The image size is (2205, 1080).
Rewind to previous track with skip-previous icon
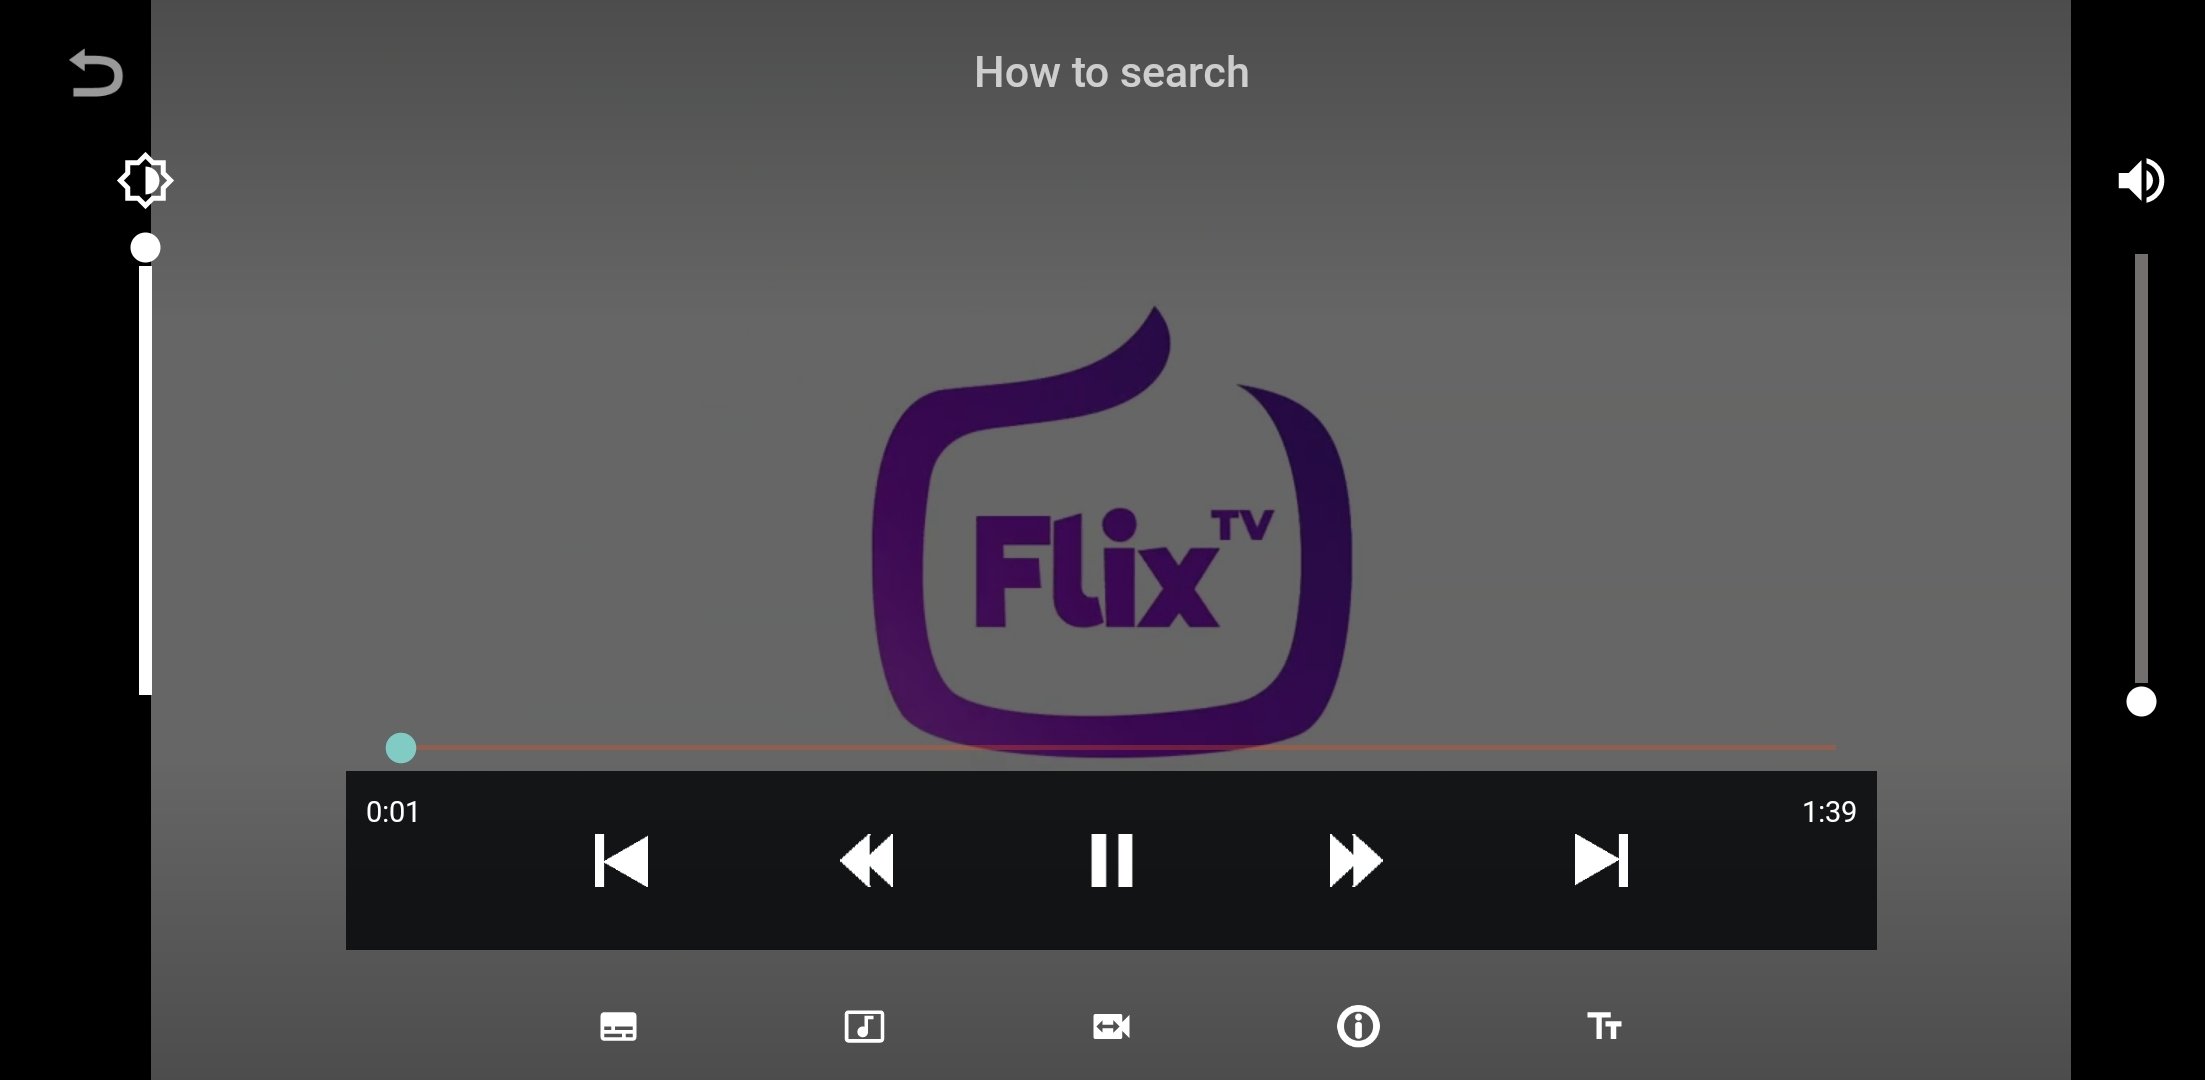tap(619, 861)
